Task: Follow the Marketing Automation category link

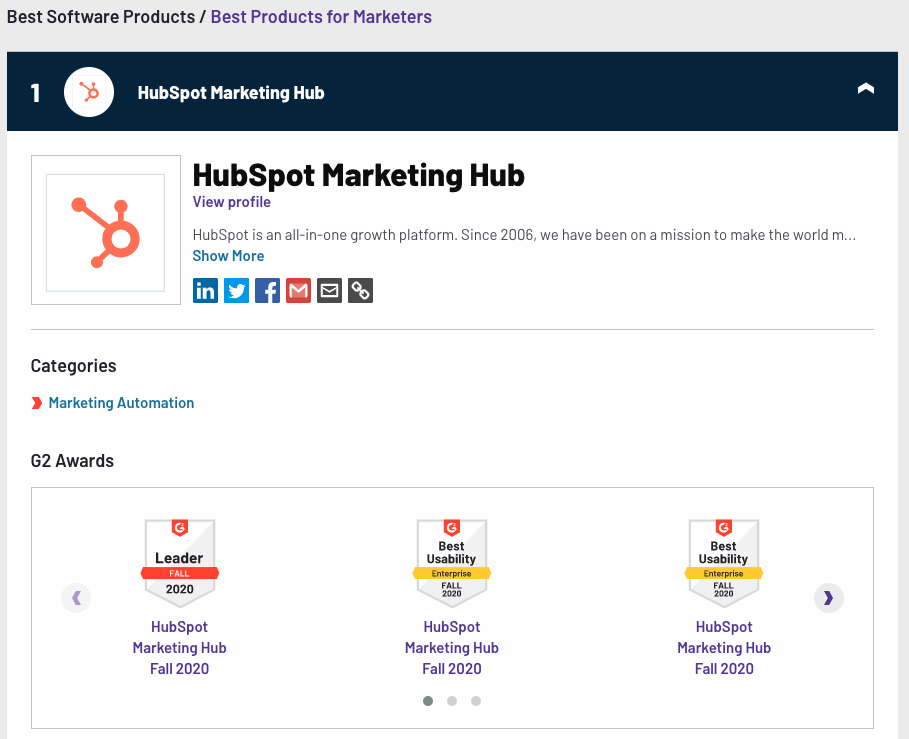Action: [x=121, y=402]
